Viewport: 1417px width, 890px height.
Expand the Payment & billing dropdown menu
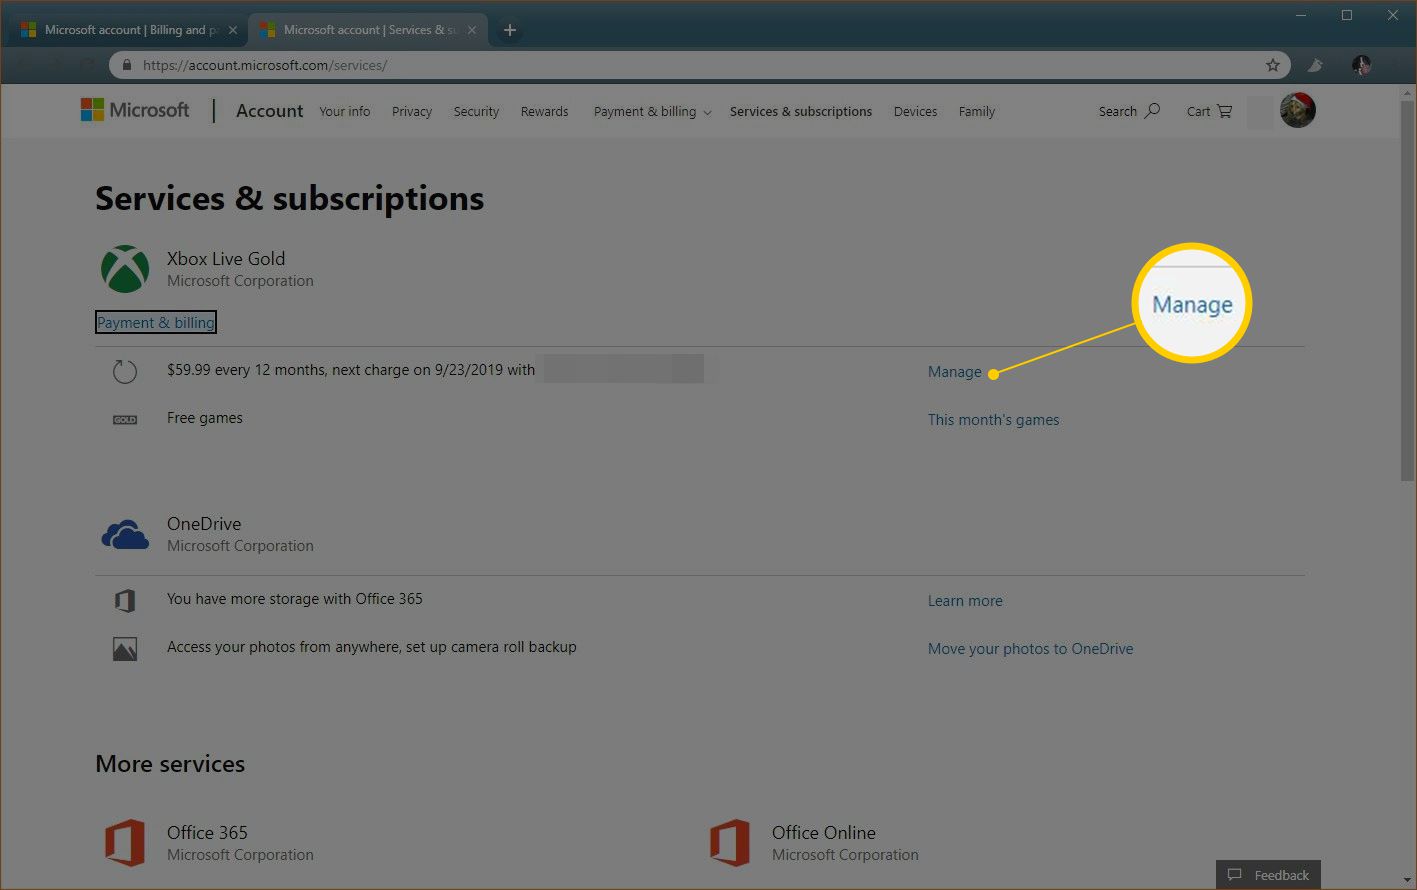tap(652, 112)
